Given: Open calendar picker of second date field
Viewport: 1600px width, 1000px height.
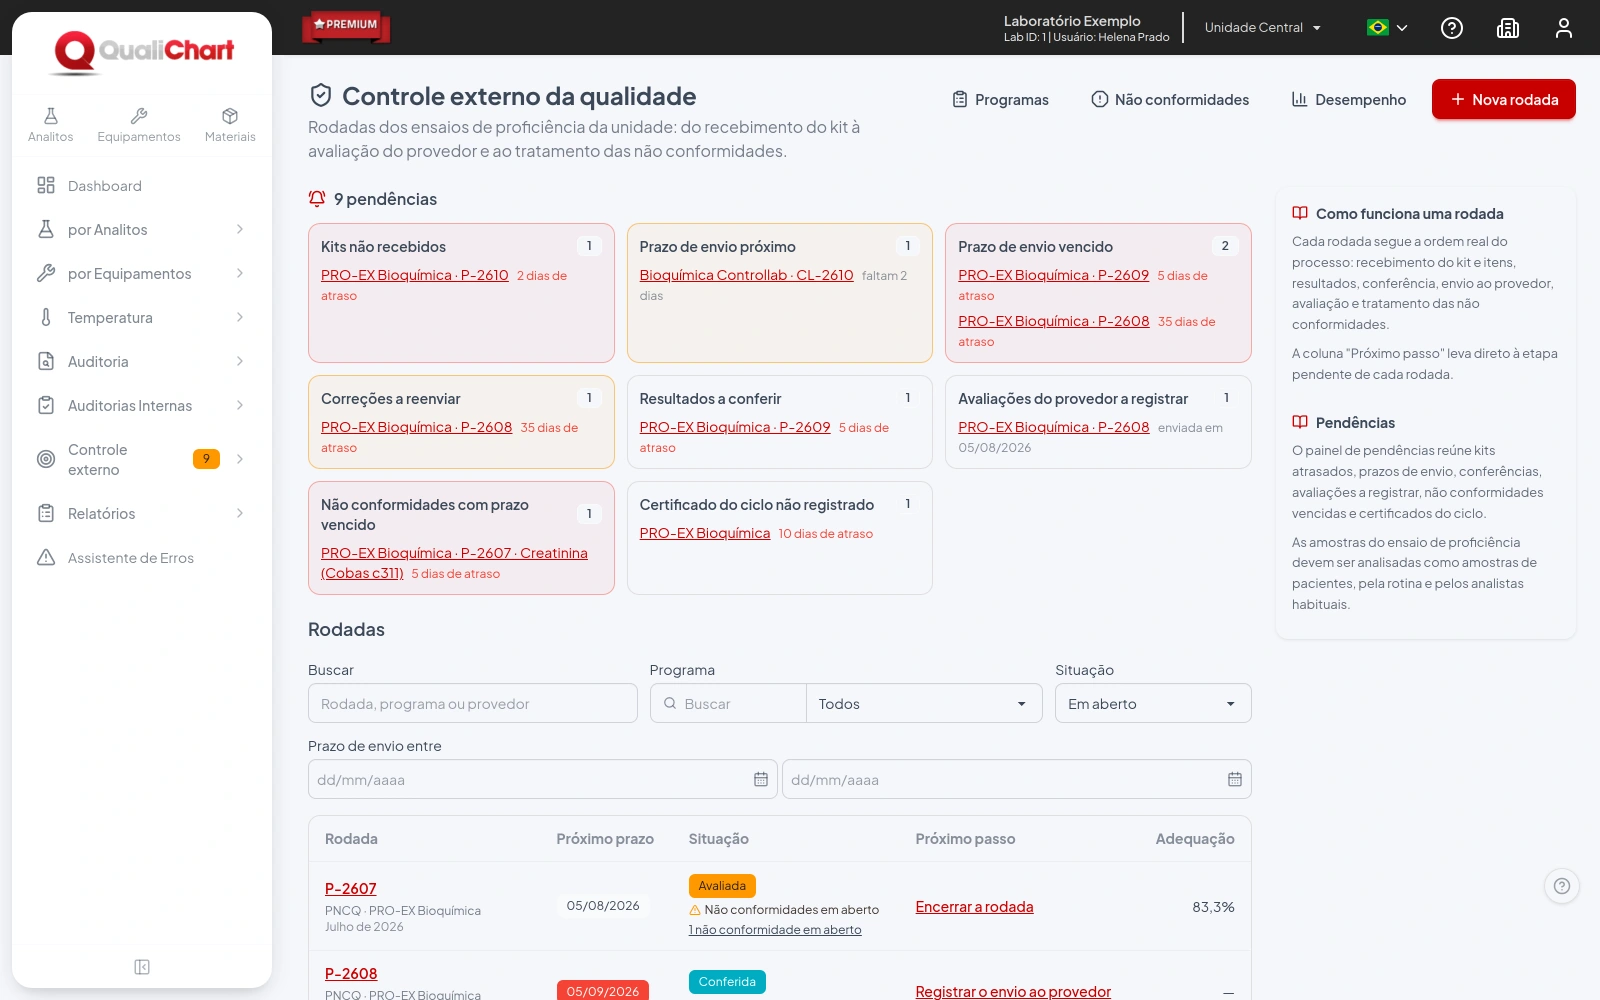Looking at the screenshot, I should (1235, 779).
